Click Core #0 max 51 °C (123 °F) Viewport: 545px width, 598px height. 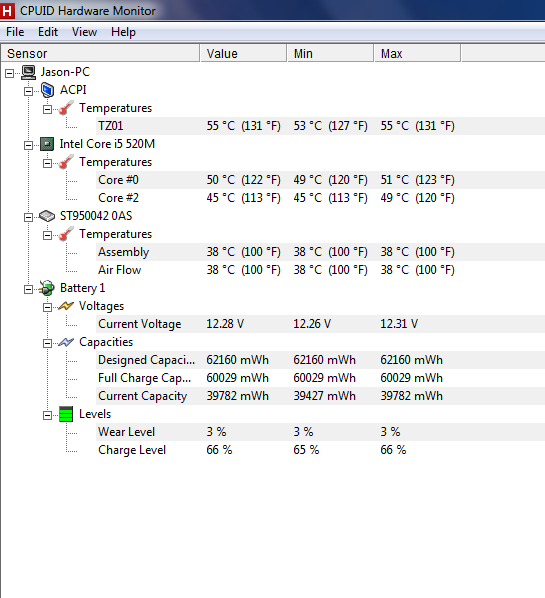pyautogui.click(x=417, y=180)
